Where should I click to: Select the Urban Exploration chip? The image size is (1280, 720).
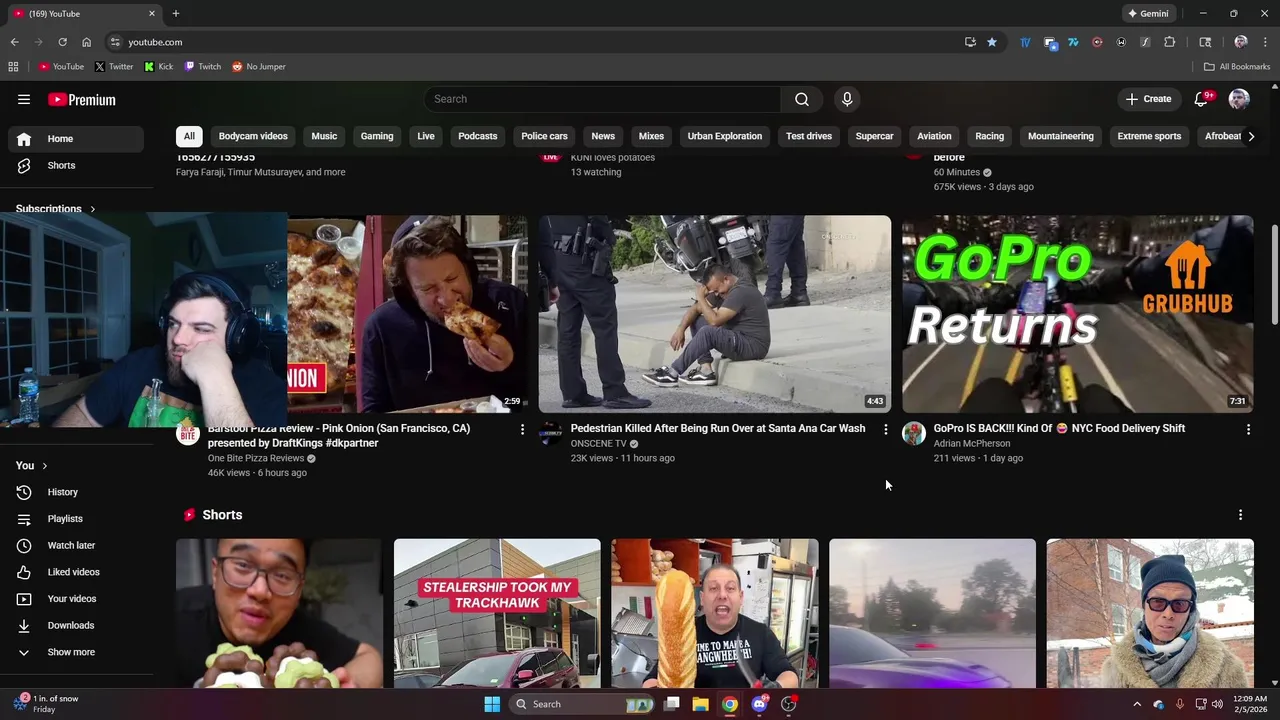725,136
